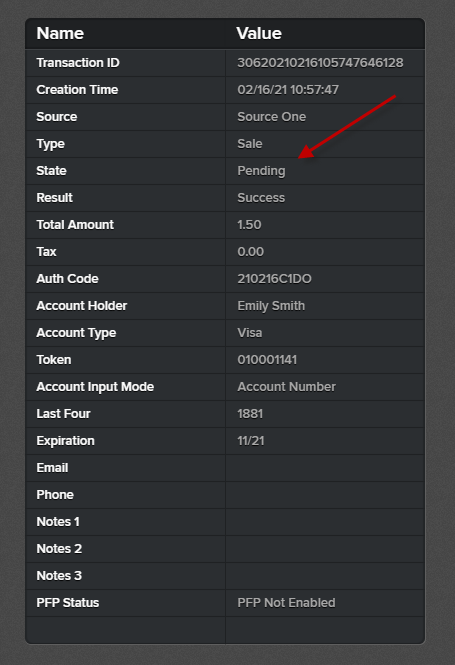Select the Creation Time value 02/16/21 10:57:47
The image size is (455, 665).
click(x=288, y=90)
